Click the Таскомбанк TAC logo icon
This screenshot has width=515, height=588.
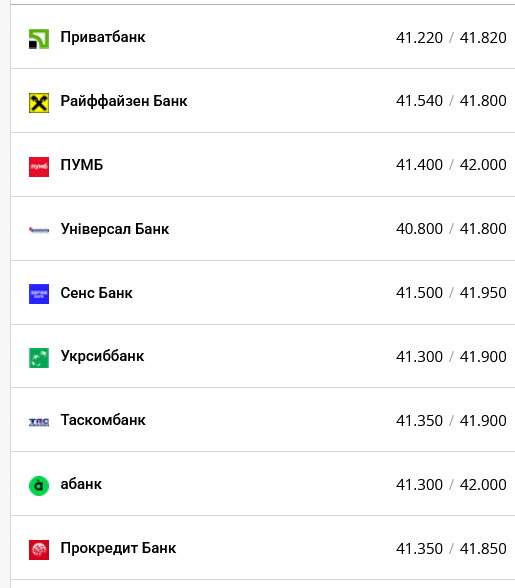[39, 422]
